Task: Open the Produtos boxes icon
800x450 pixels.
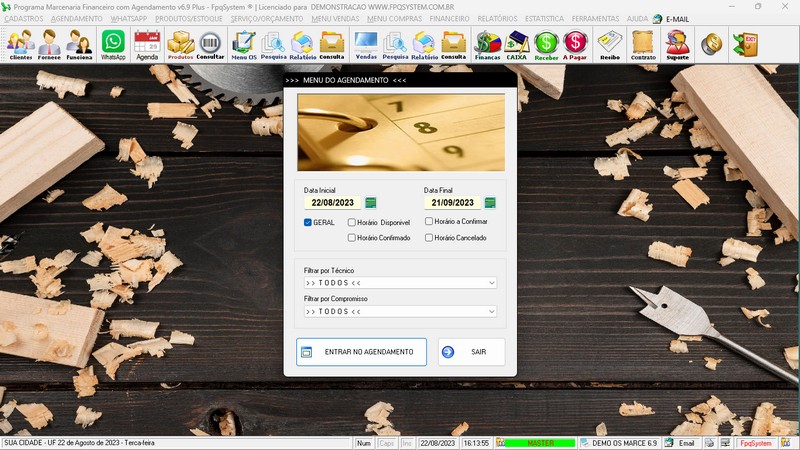Action: tap(181, 45)
